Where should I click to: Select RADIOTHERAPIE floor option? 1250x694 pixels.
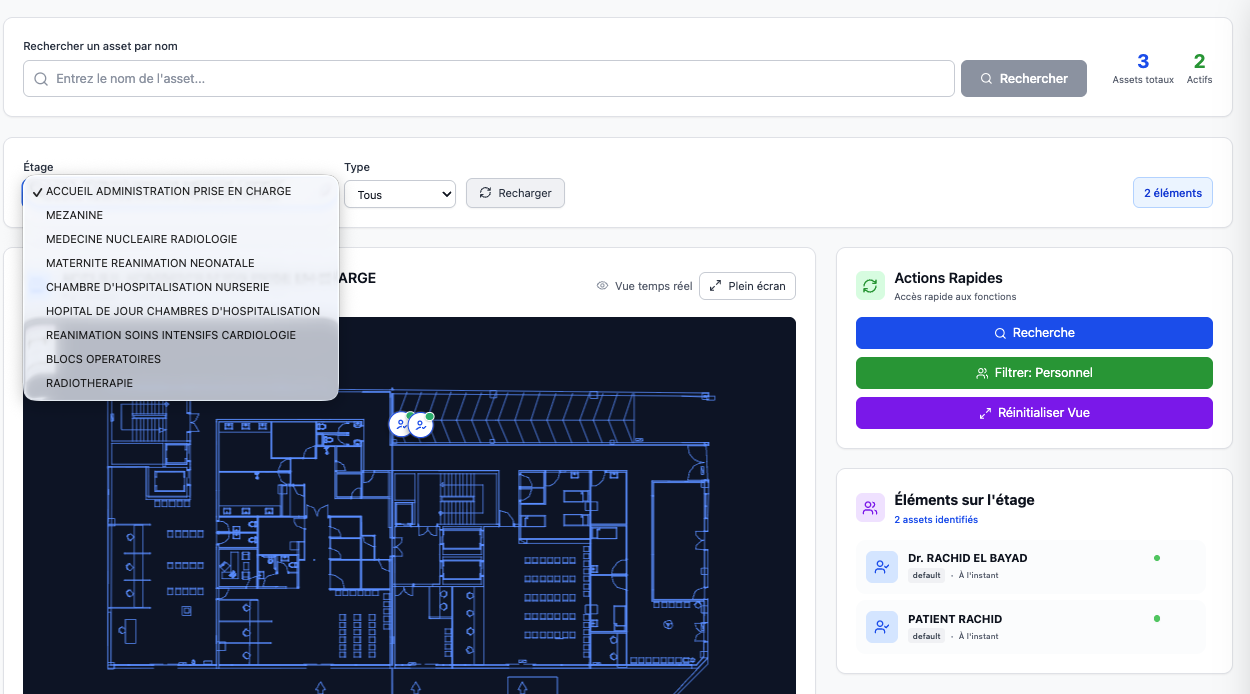(x=89, y=383)
